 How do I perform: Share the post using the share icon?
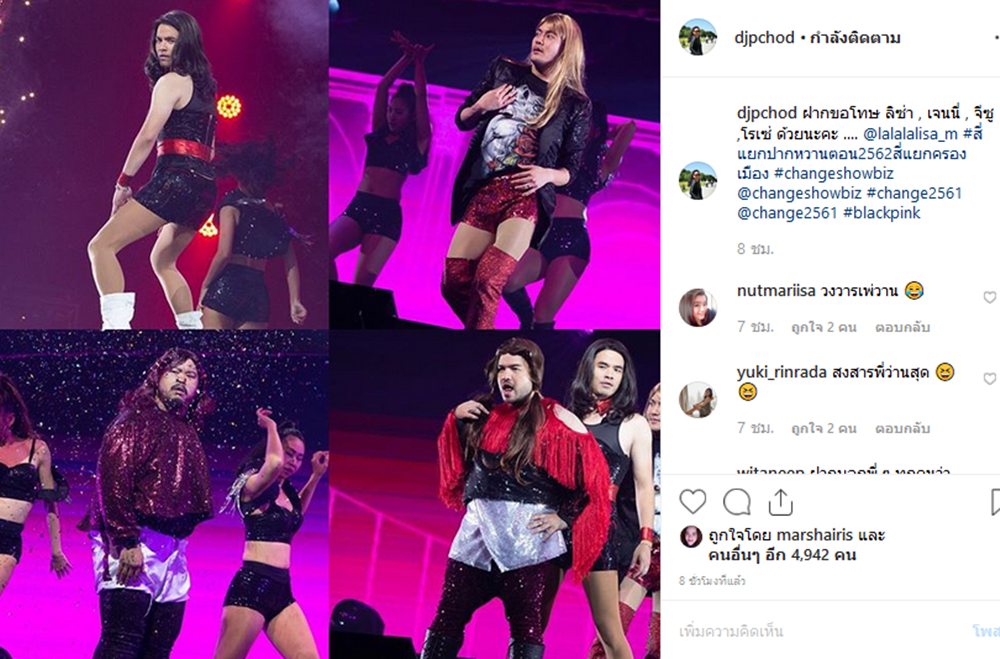click(x=780, y=502)
